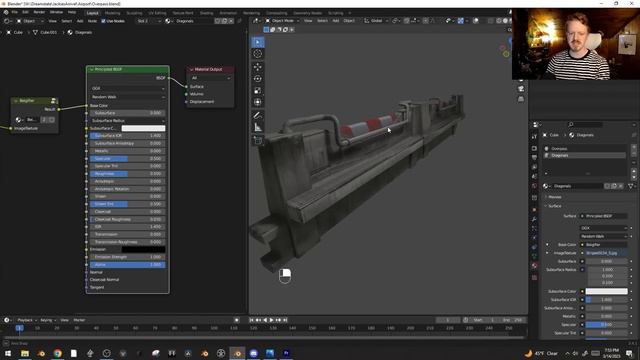Select the Diagonals material slot

pyautogui.click(x=584, y=156)
